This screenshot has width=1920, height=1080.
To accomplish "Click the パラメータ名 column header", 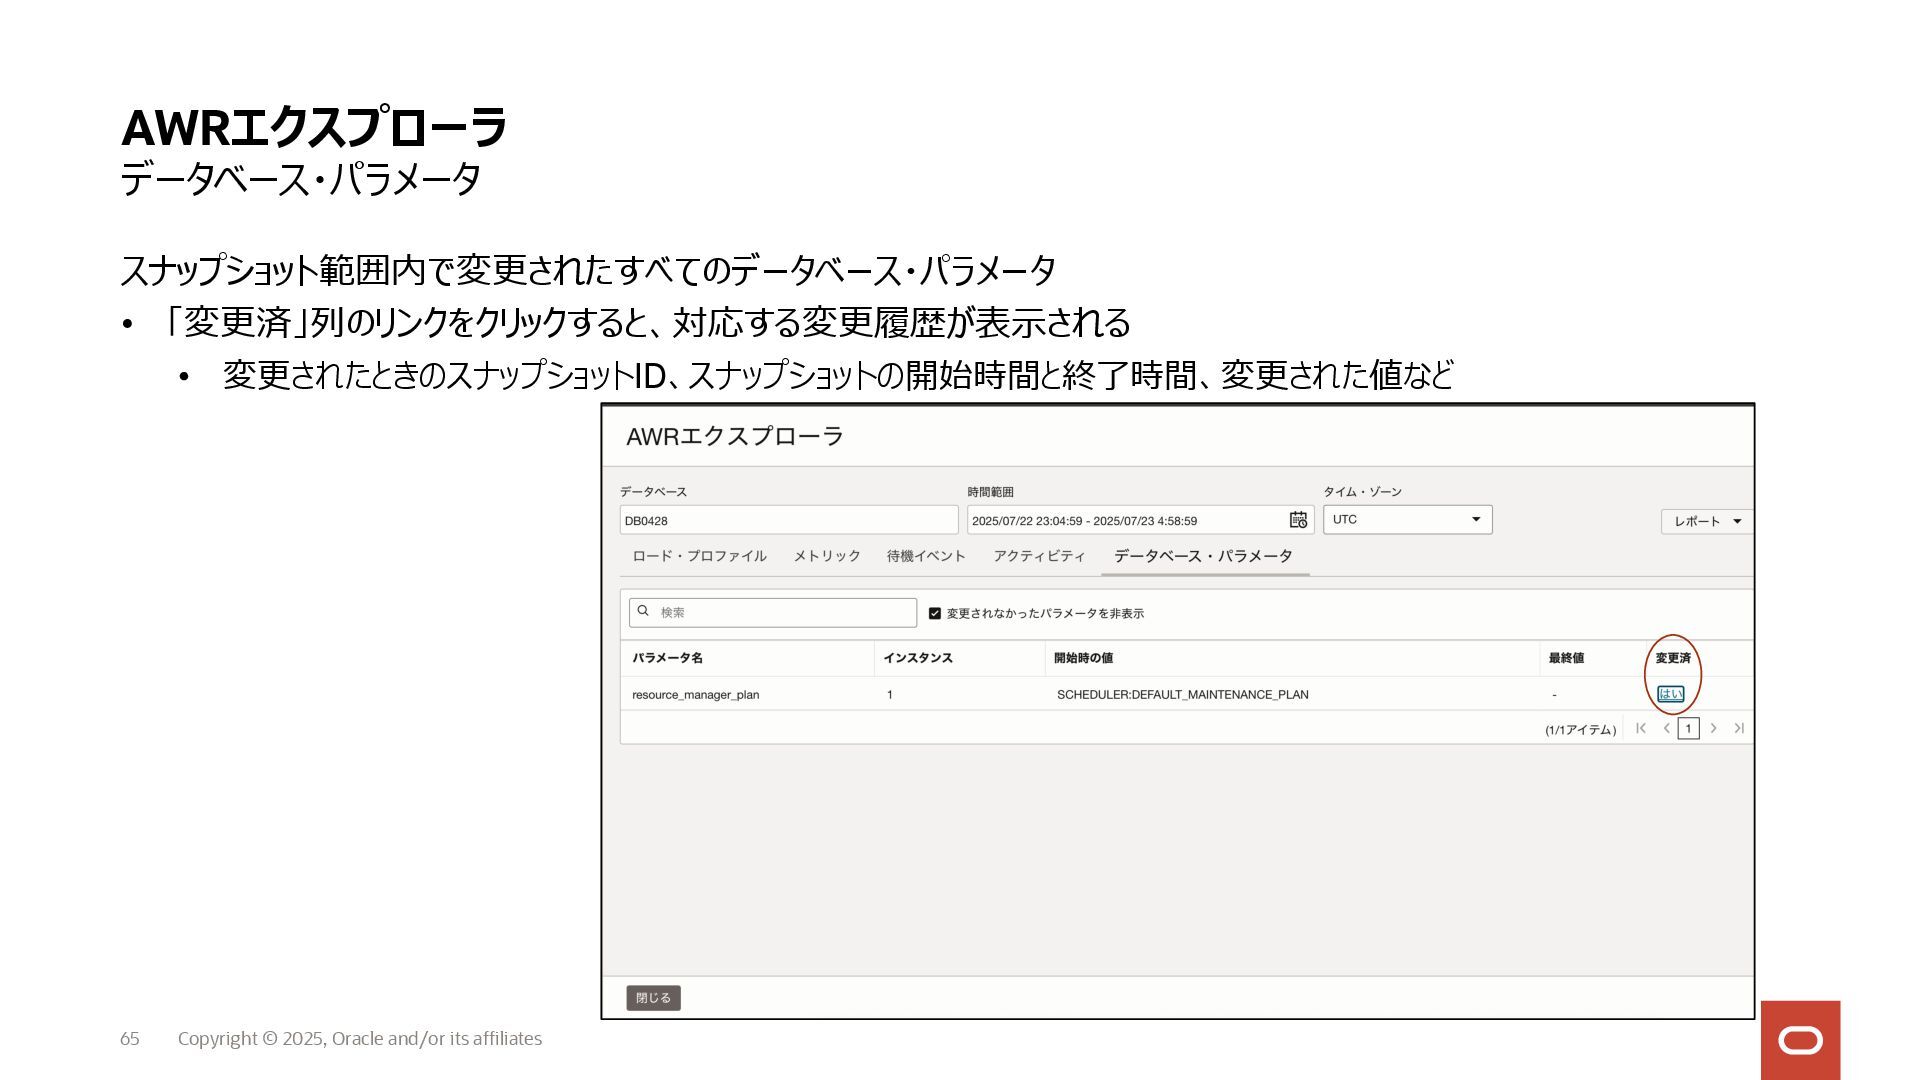I will pyautogui.click(x=667, y=658).
